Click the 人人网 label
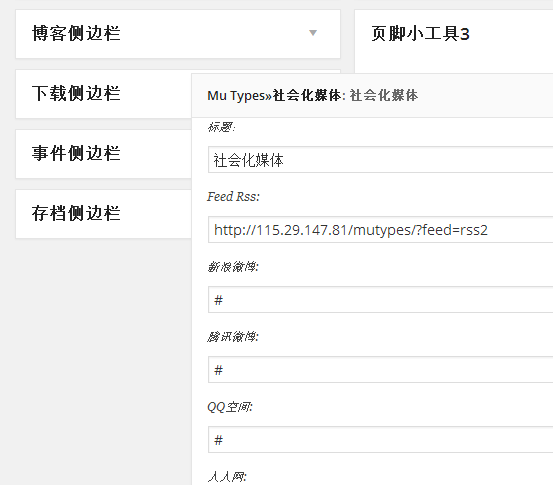The image size is (553, 485). click(x=227, y=477)
